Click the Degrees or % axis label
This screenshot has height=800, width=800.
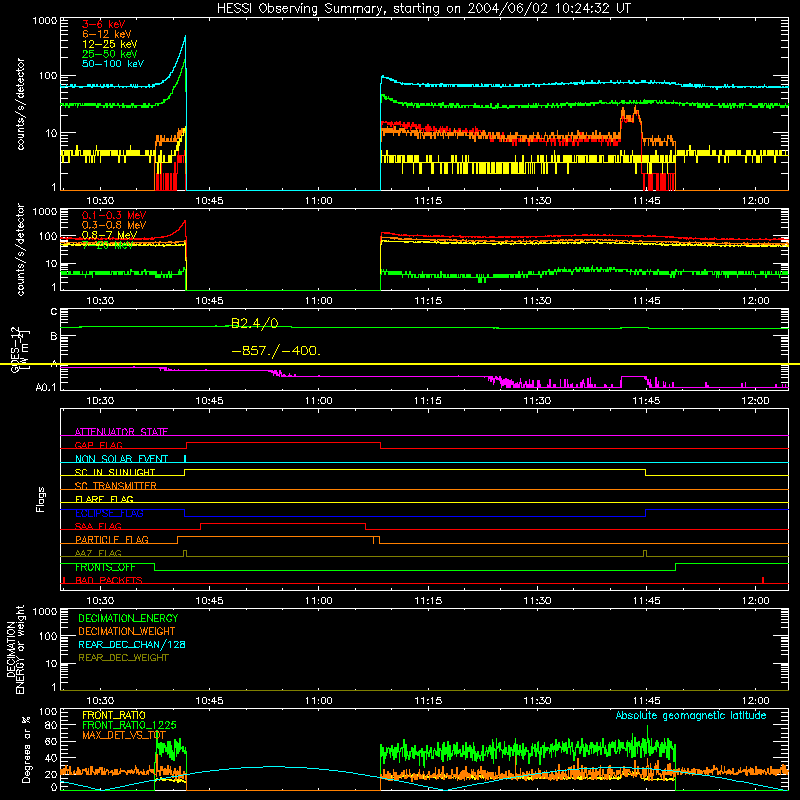coord(26,749)
